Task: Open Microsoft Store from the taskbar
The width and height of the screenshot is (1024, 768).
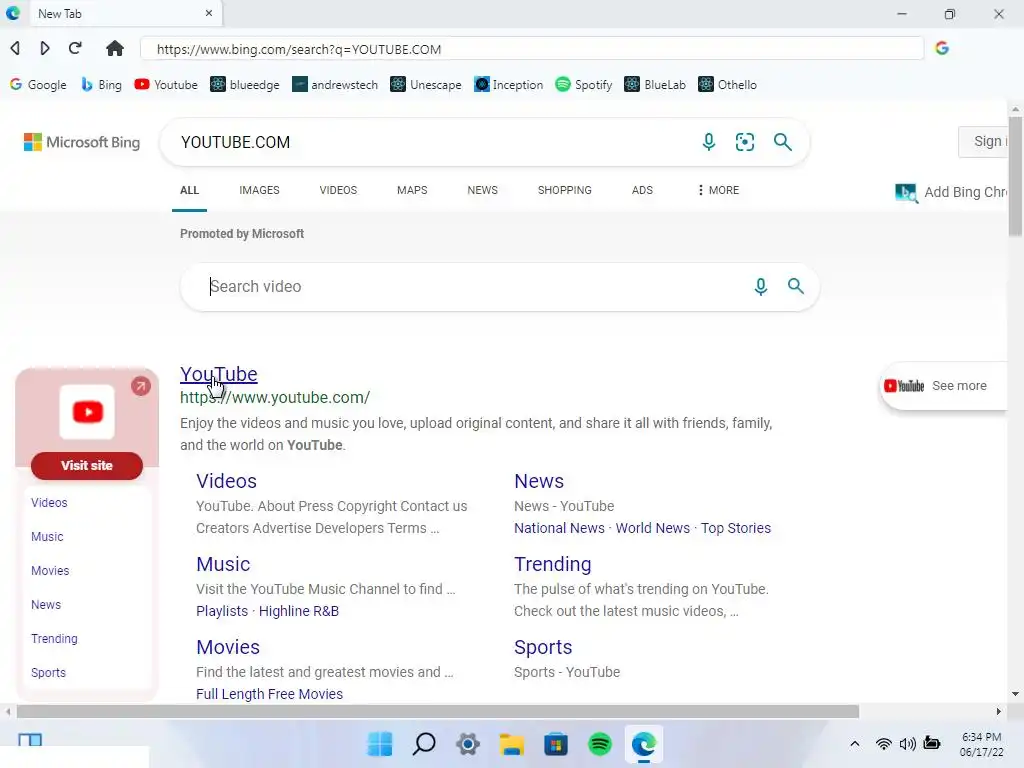Action: (556, 744)
